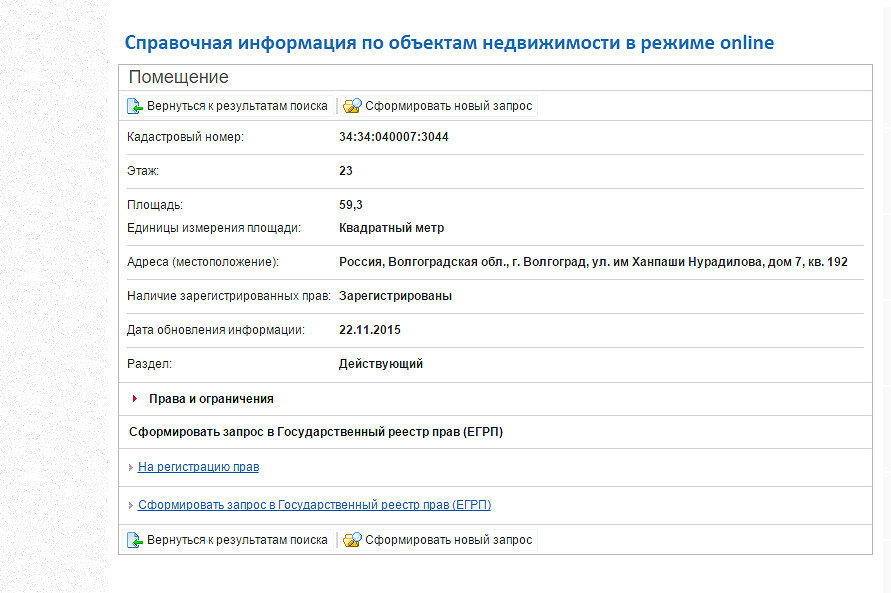The height and width of the screenshot is (593, 891).
Task: Click the Волгоград address value text
Action: pos(593,262)
